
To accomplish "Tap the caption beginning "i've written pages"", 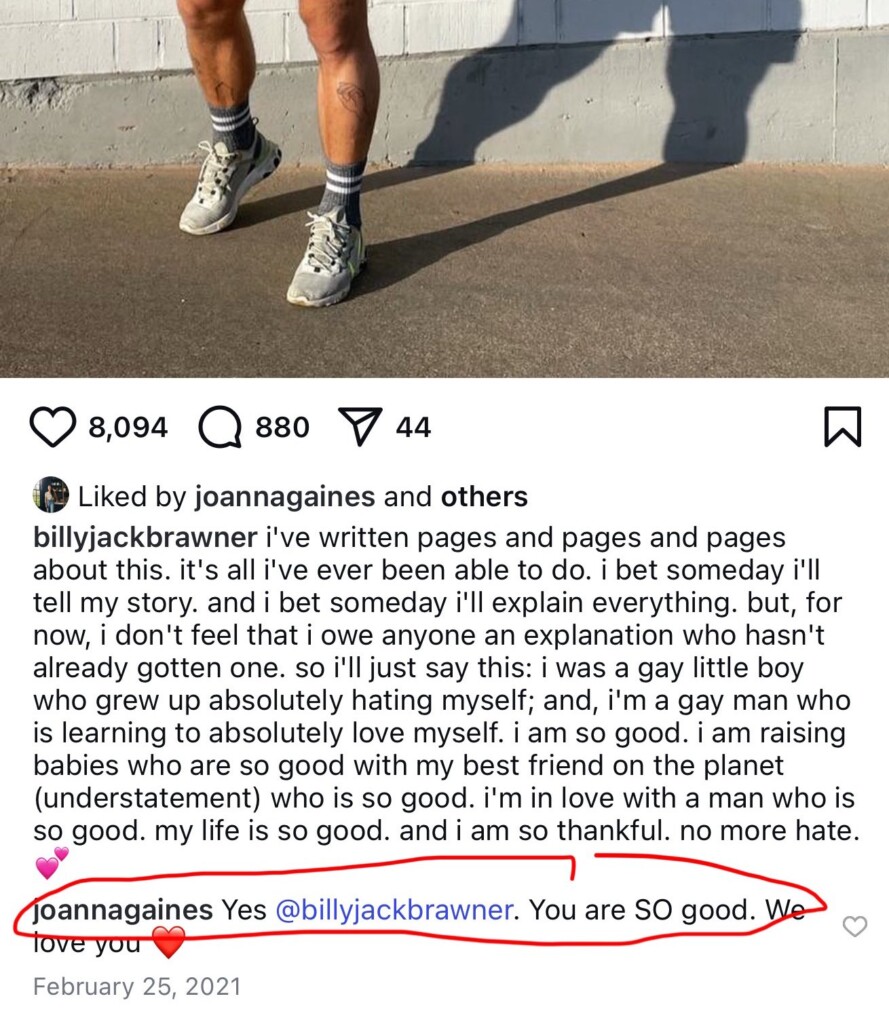I will [x=445, y=684].
